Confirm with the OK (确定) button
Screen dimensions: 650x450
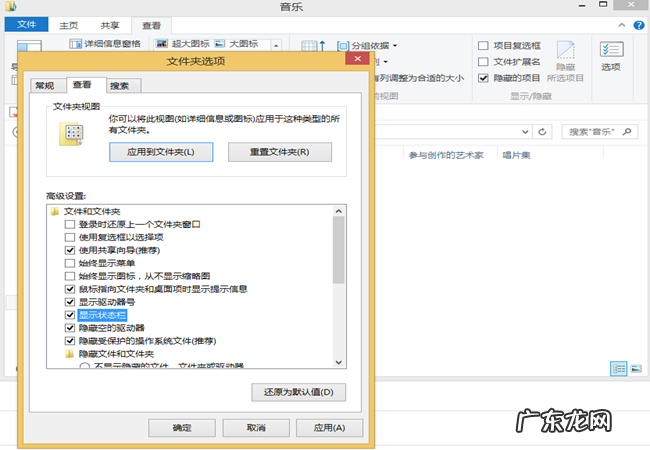(182, 428)
